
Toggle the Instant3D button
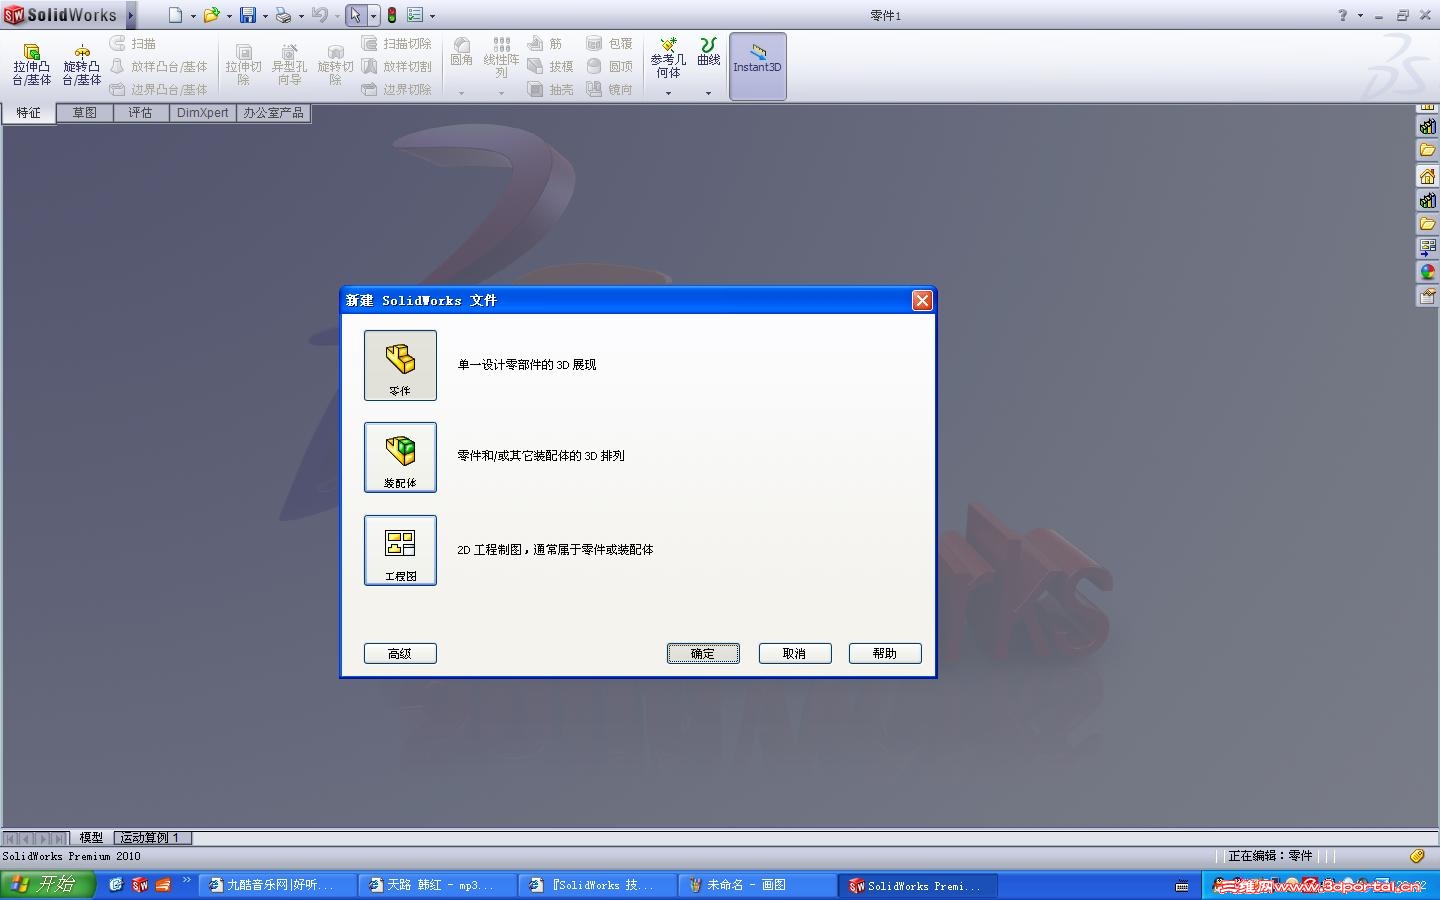coord(757,66)
